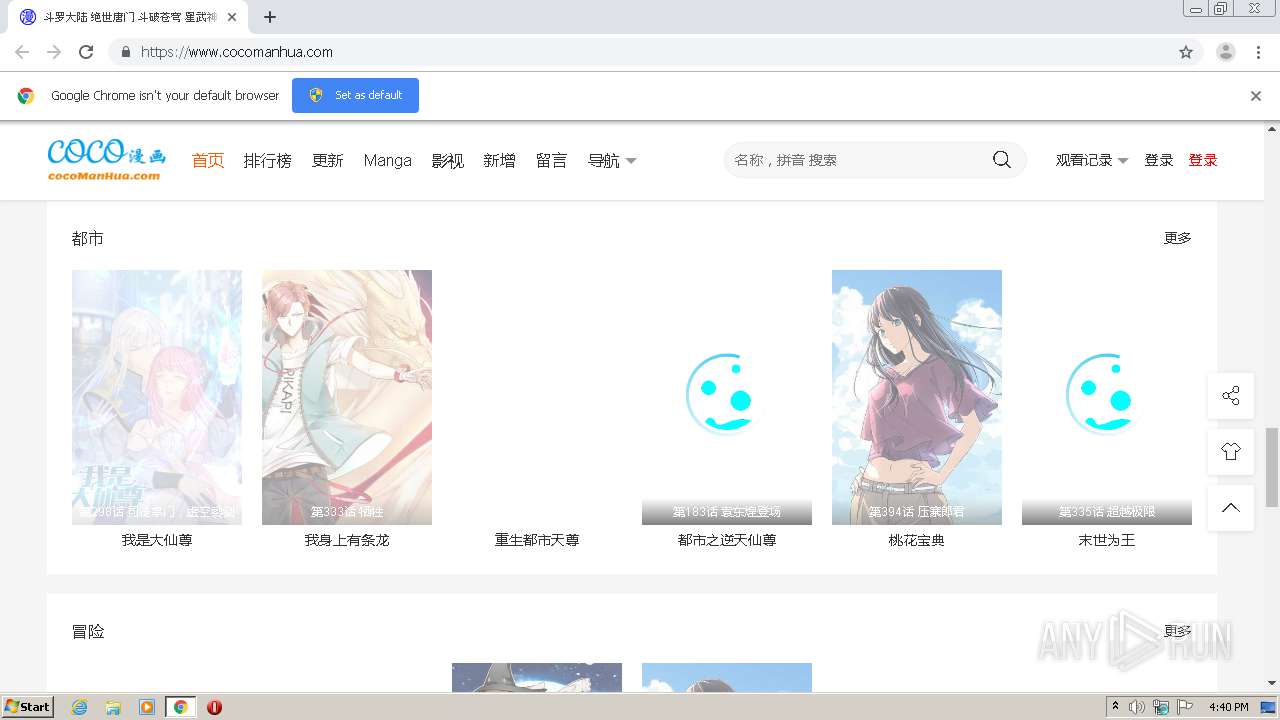Click the back-to-top arrow button

pyautogui.click(x=1231, y=507)
